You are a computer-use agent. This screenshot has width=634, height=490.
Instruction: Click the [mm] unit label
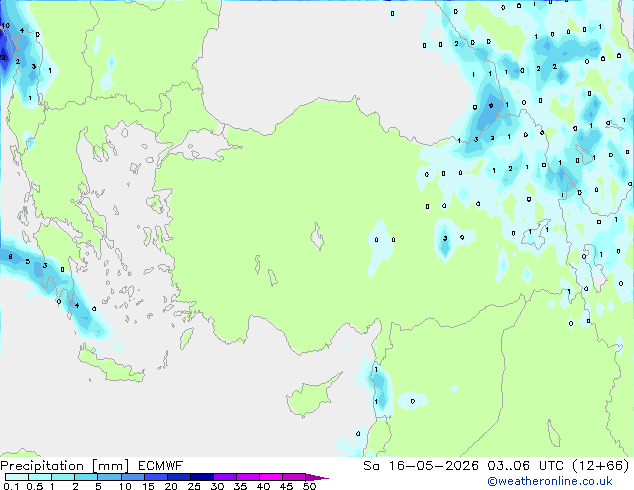click(x=110, y=466)
